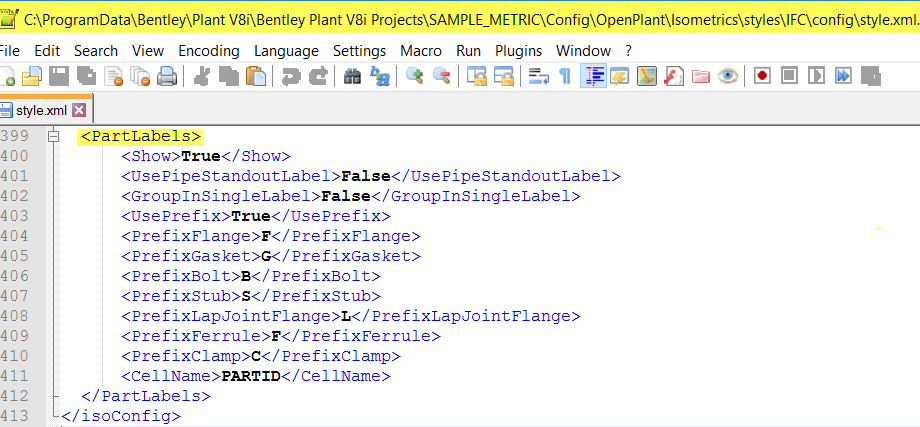Click the highlighted <PartLabels> opening tag
The image size is (920, 427).
(x=141, y=137)
